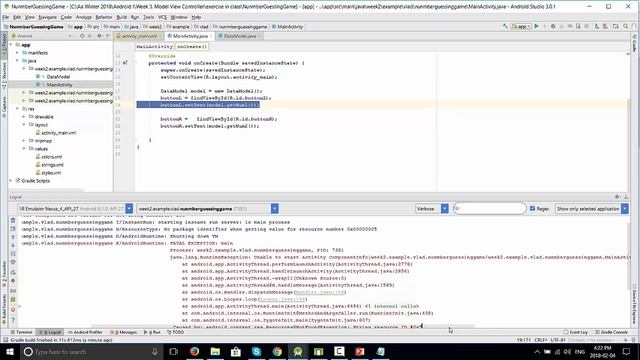This screenshot has width=640, height=360.
Task: Click the Restart logcat icon
Action: coord(13,272)
